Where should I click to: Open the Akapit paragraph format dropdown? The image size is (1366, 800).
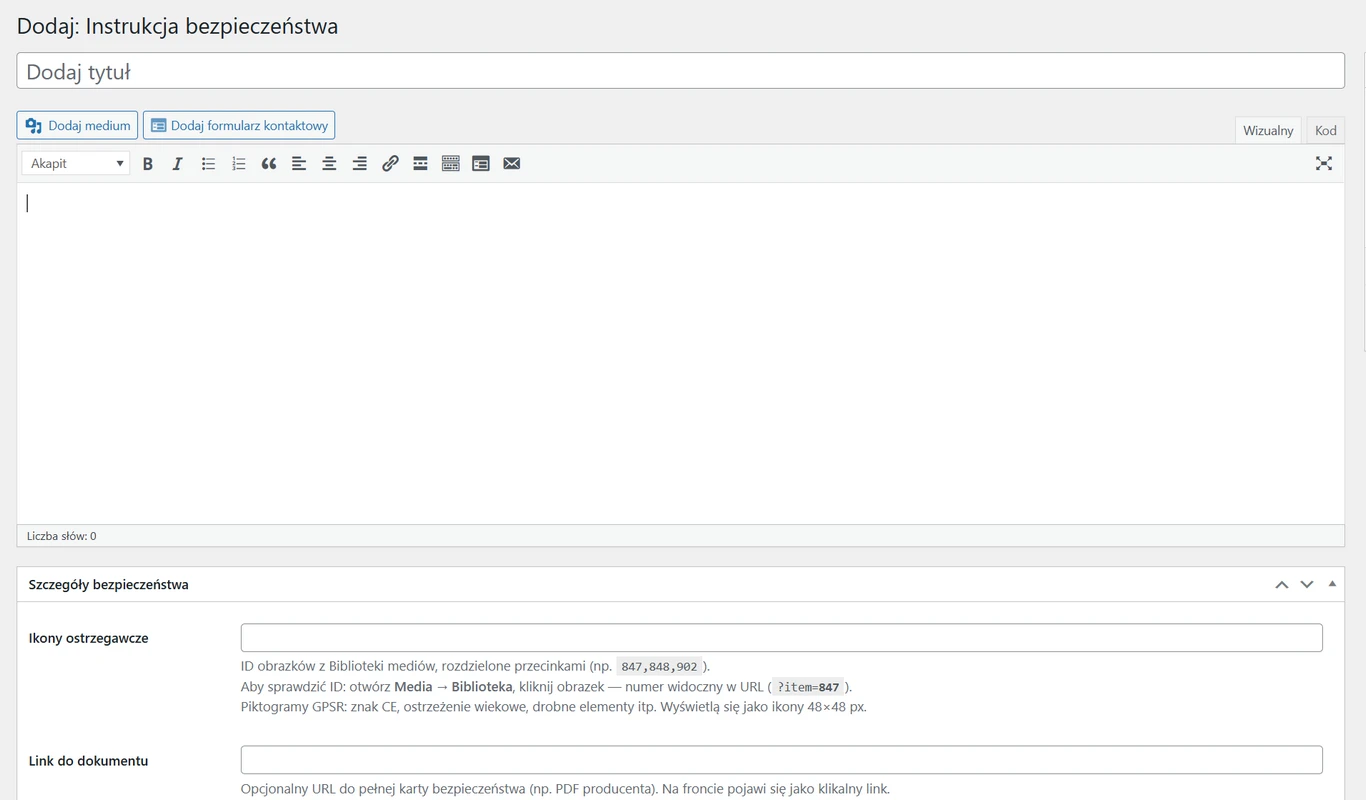click(x=76, y=164)
